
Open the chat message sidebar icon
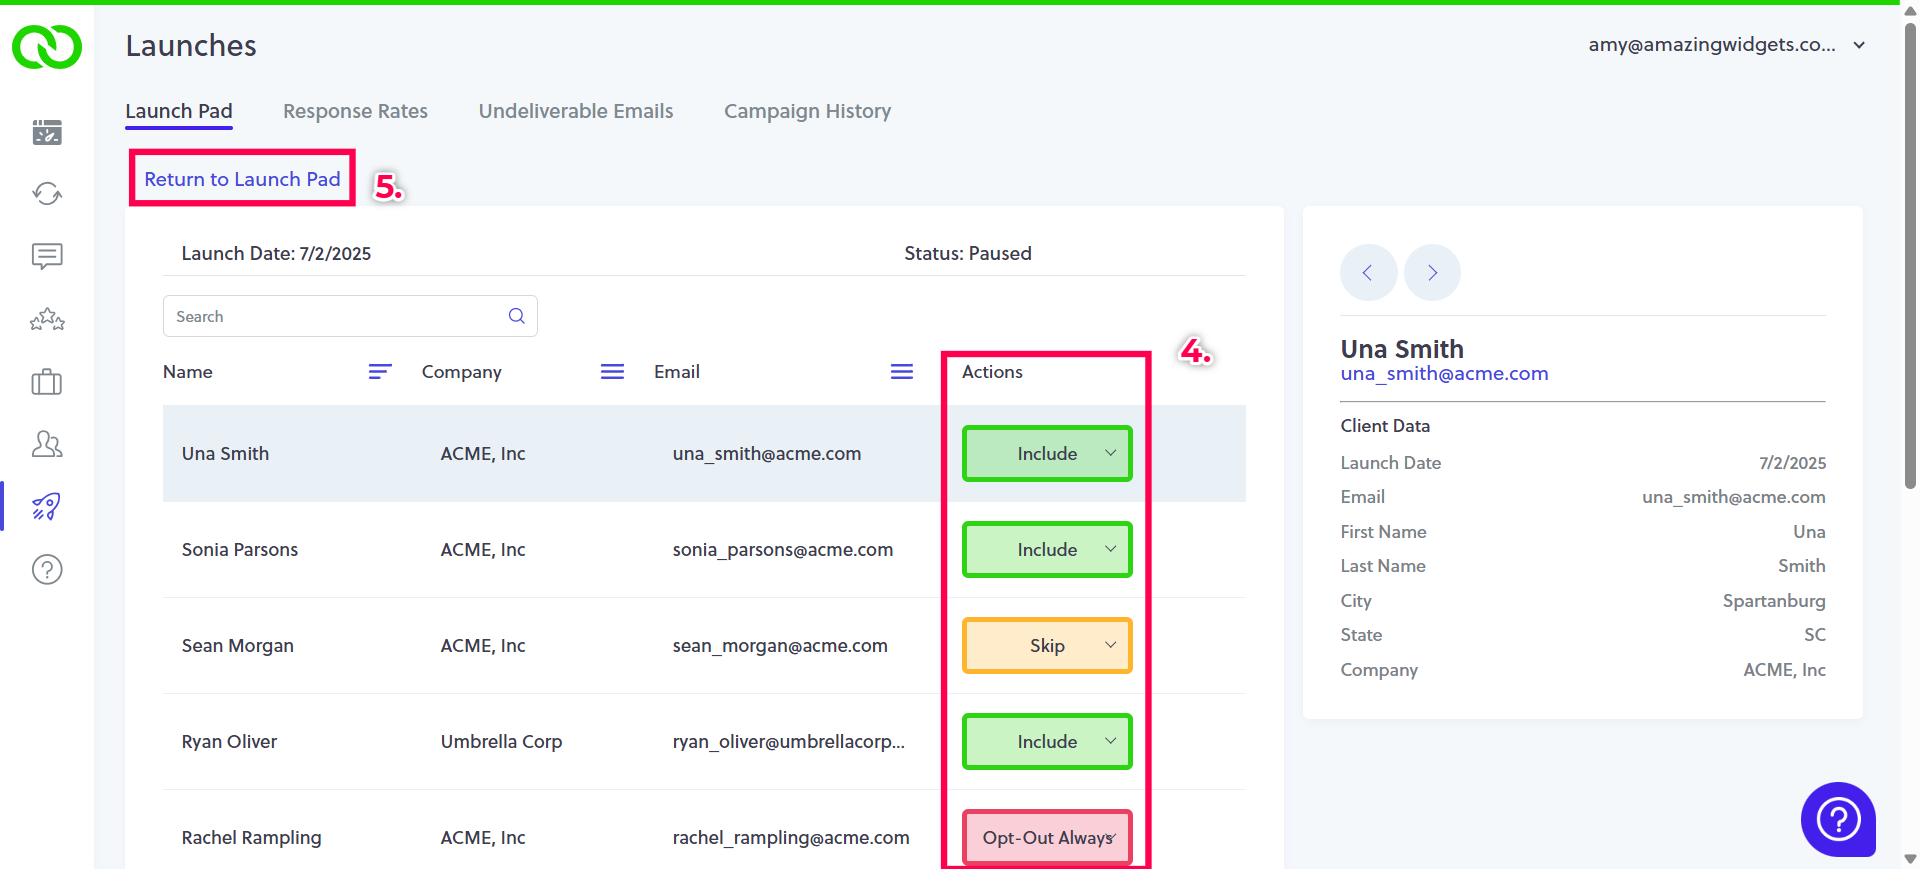point(47,257)
